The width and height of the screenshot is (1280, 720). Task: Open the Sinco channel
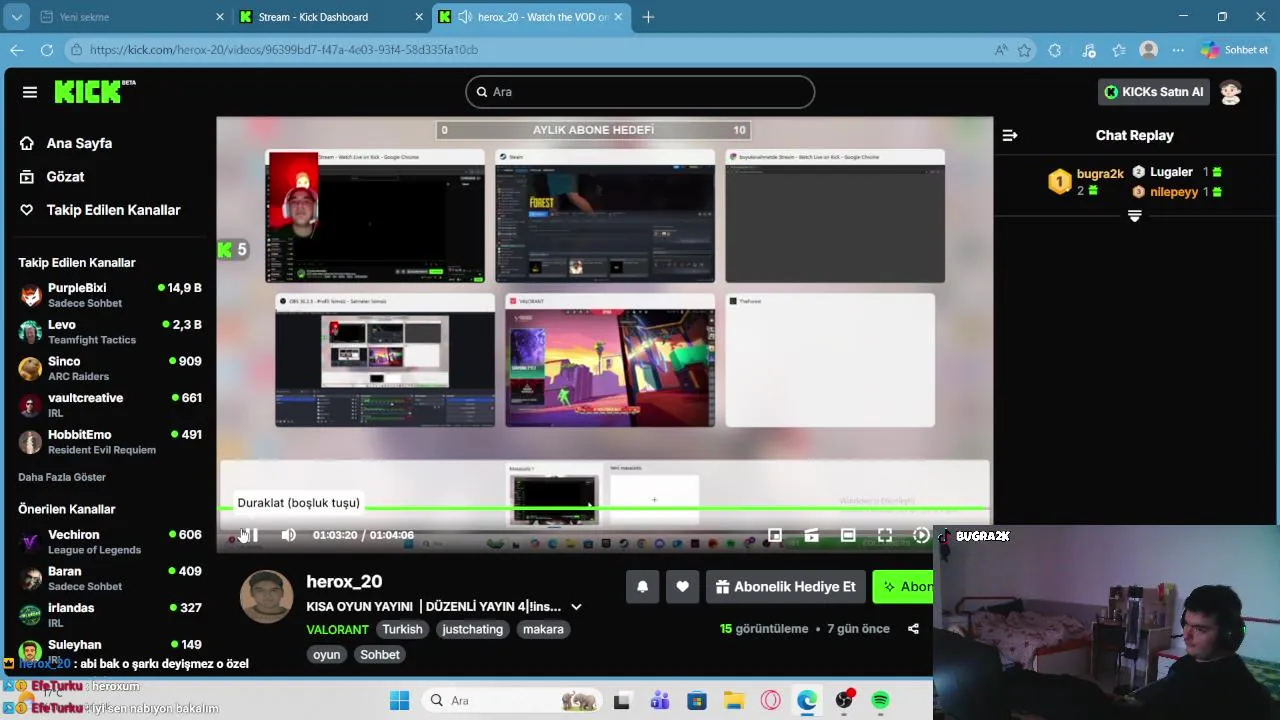(110, 368)
